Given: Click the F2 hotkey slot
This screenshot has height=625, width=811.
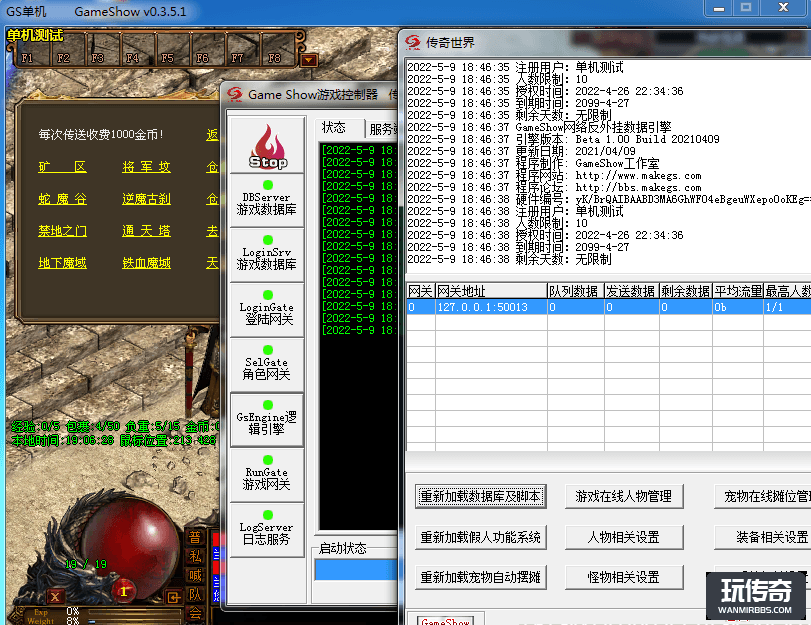Looking at the screenshot, I should [x=67, y=50].
